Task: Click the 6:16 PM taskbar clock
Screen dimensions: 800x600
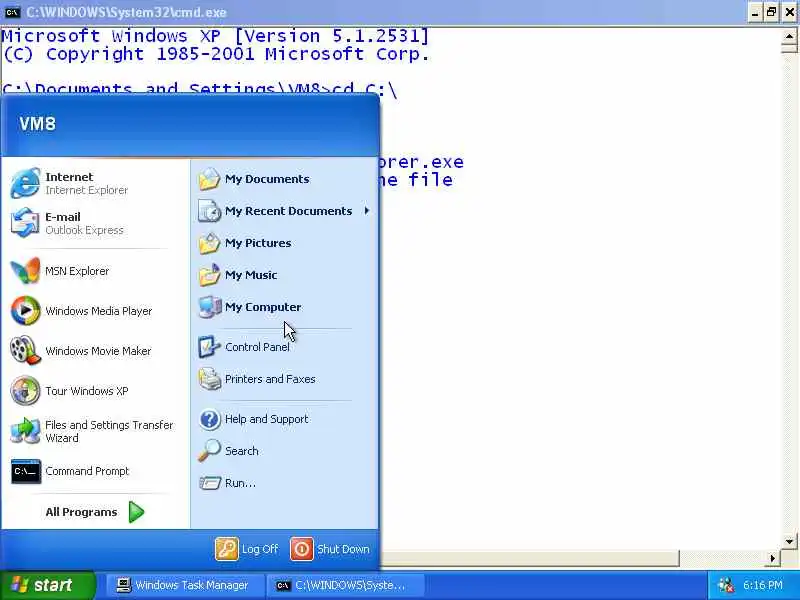Action: [x=763, y=585]
